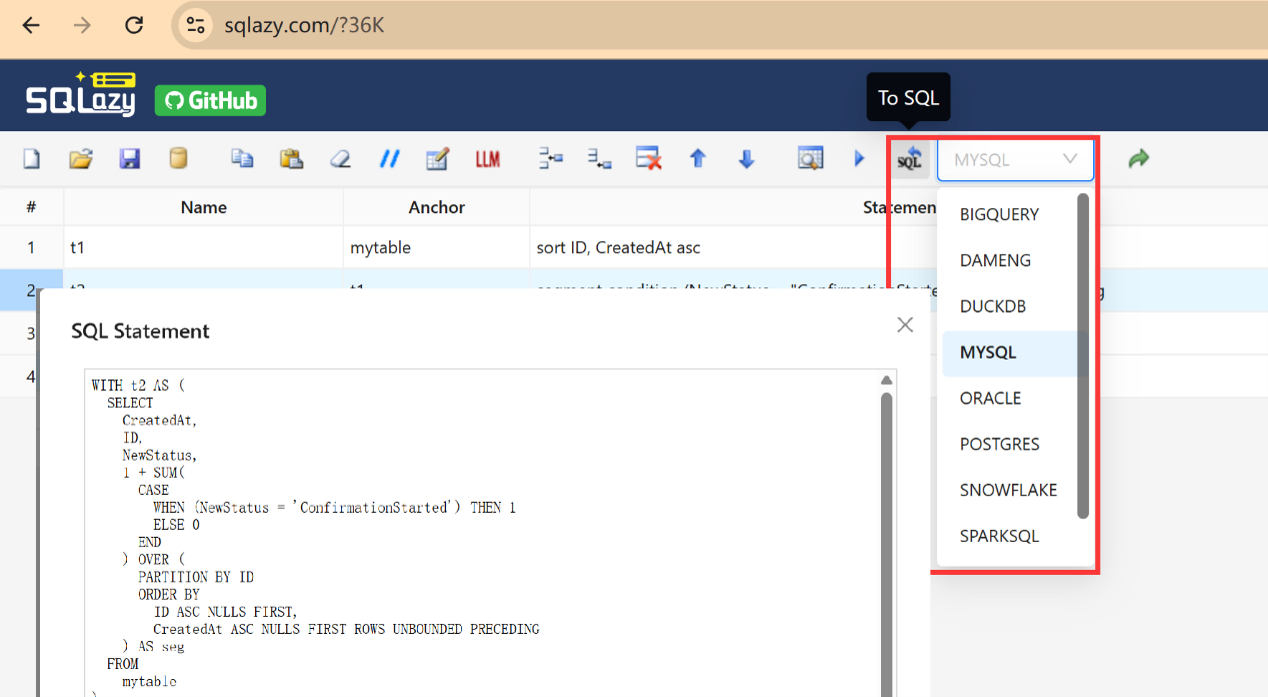Reload the sqlazy.com page
1268x697 pixels.
(x=133, y=26)
